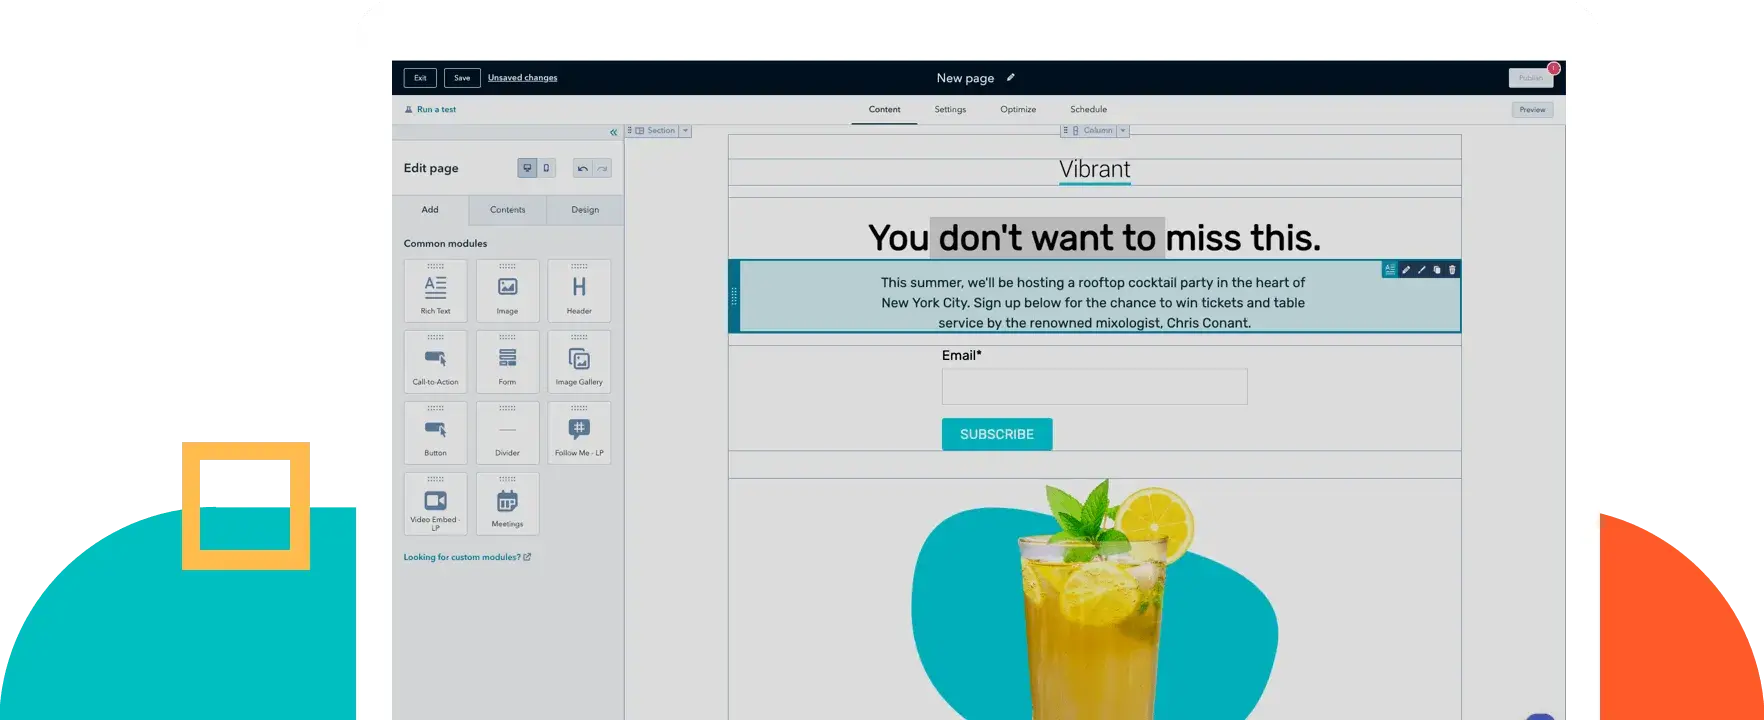The width and height of the screenshot is (1764, 720).
Task: Switch to desktop preview mode
Action: pyautogui.click(x=527, y=168)
